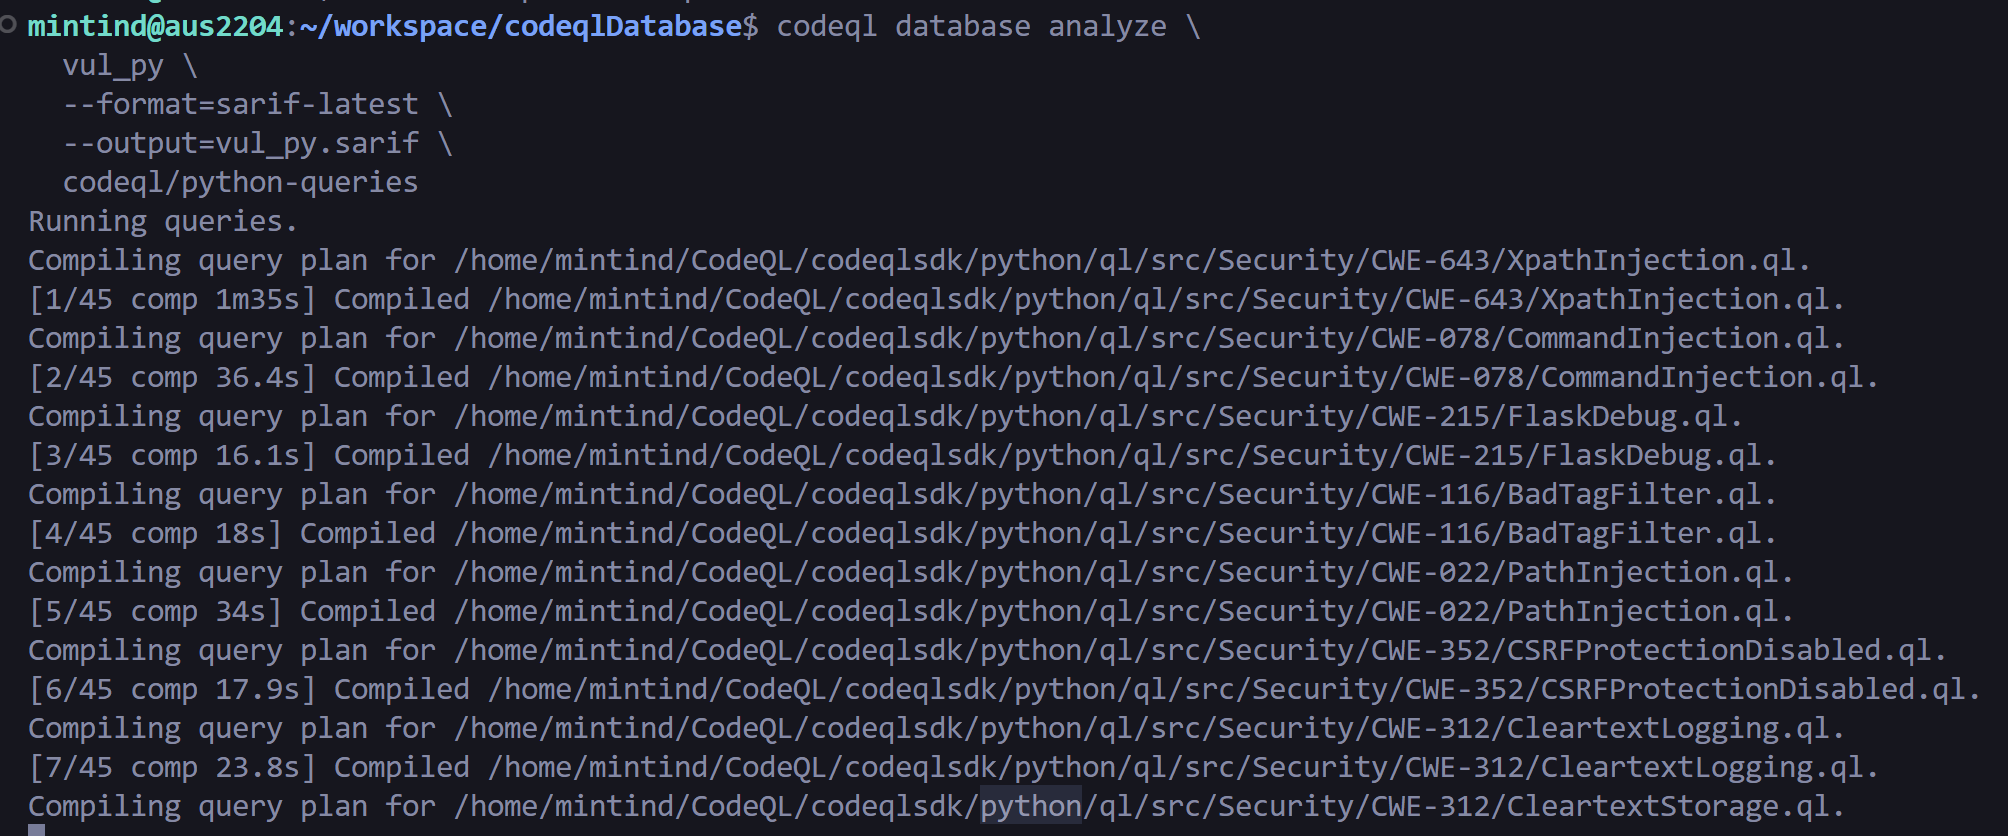The width and height of the screenshot is (2008, 836).
Task: Click the ~/workspace/codeqlDatabase directory in the prompt
Action: [x=520, y=26]
